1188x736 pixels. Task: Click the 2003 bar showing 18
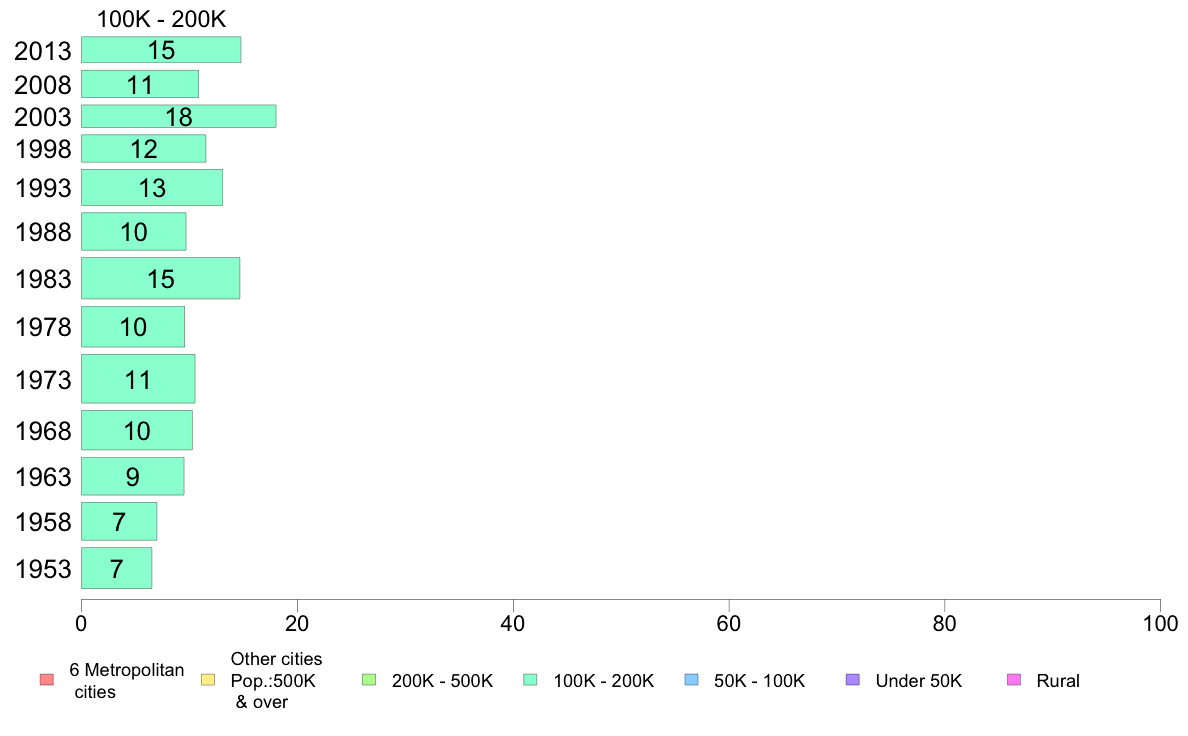[179, 116]
